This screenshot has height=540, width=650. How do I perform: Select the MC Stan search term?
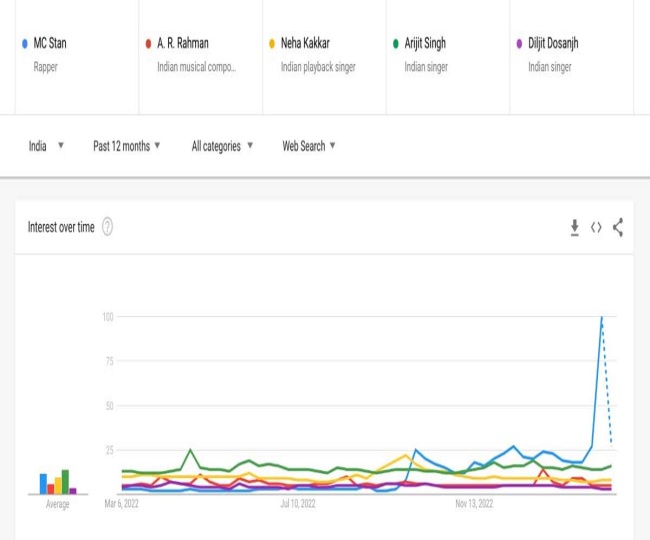coord(50,44)
